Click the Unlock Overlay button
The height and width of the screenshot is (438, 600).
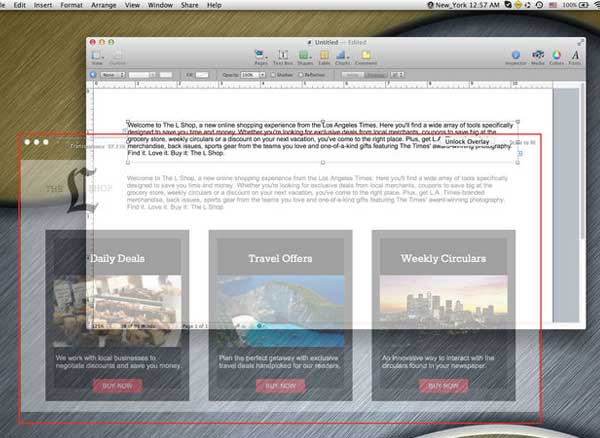[x=467, y=142]
